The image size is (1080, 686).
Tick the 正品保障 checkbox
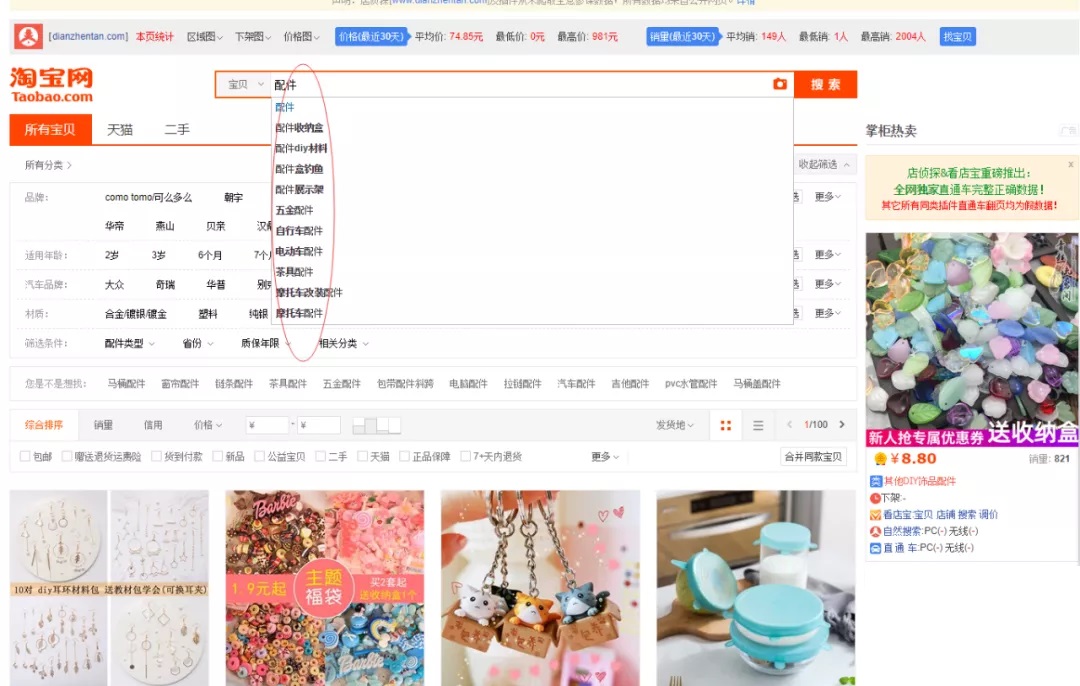[405, 457]
